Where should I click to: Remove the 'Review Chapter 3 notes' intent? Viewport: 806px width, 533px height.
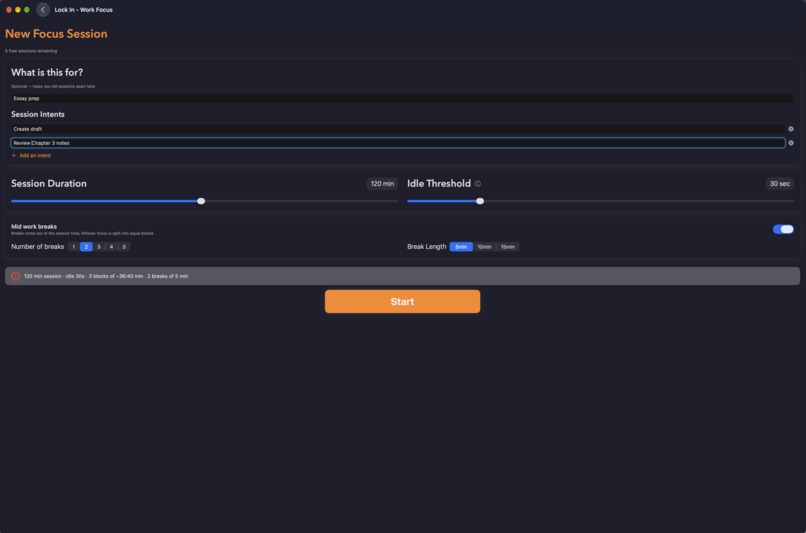click(791, 143)
